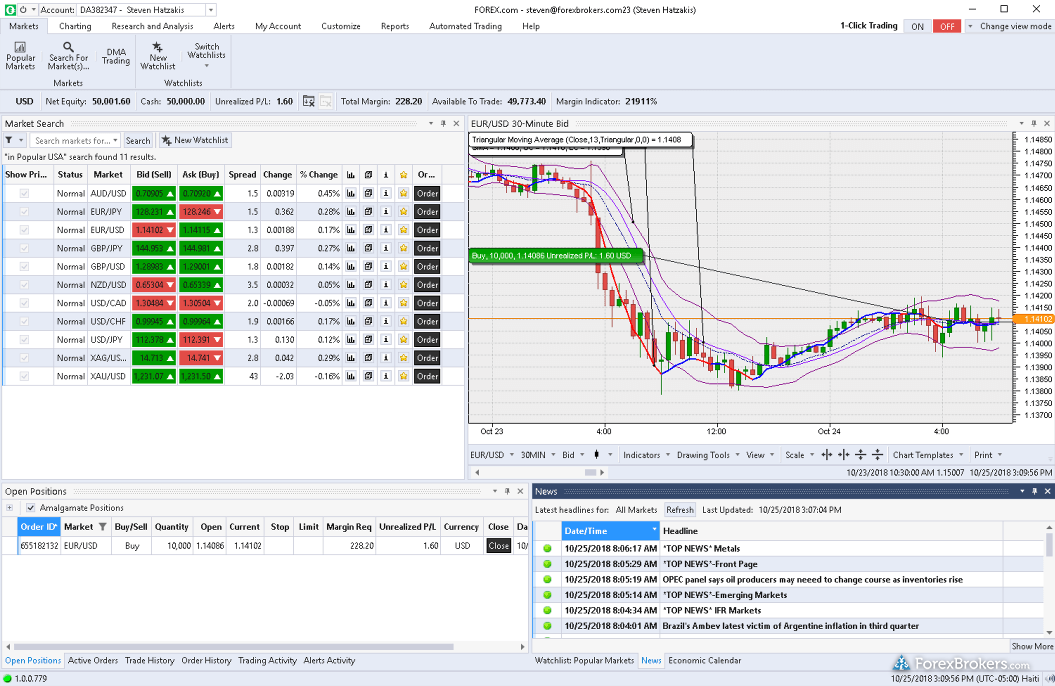Open the Research and Analysis tab
The image size is (1055, 686).
pyautogui.click(x=152, y=26)
